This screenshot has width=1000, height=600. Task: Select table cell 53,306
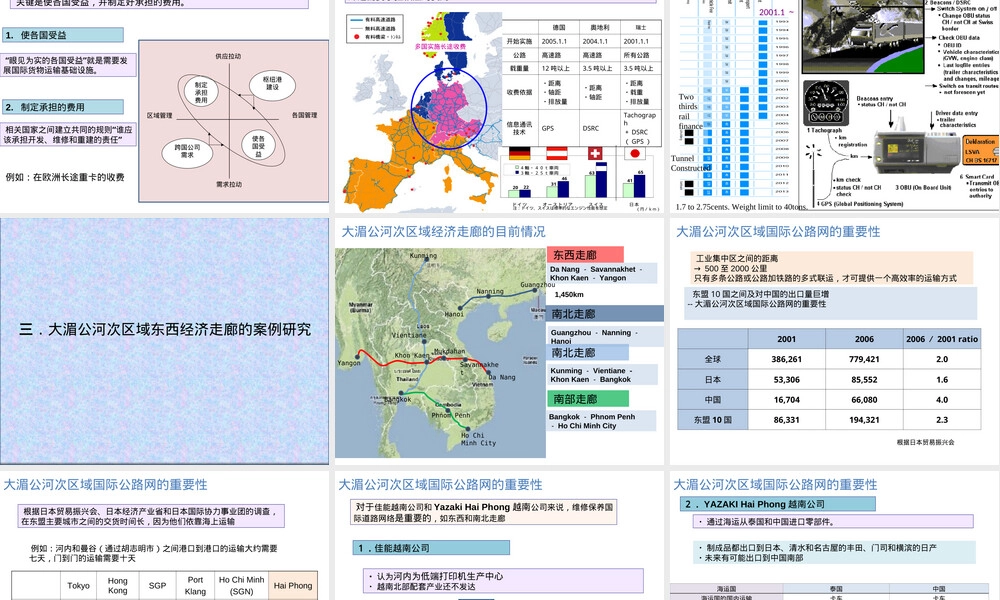pos(786,379)
